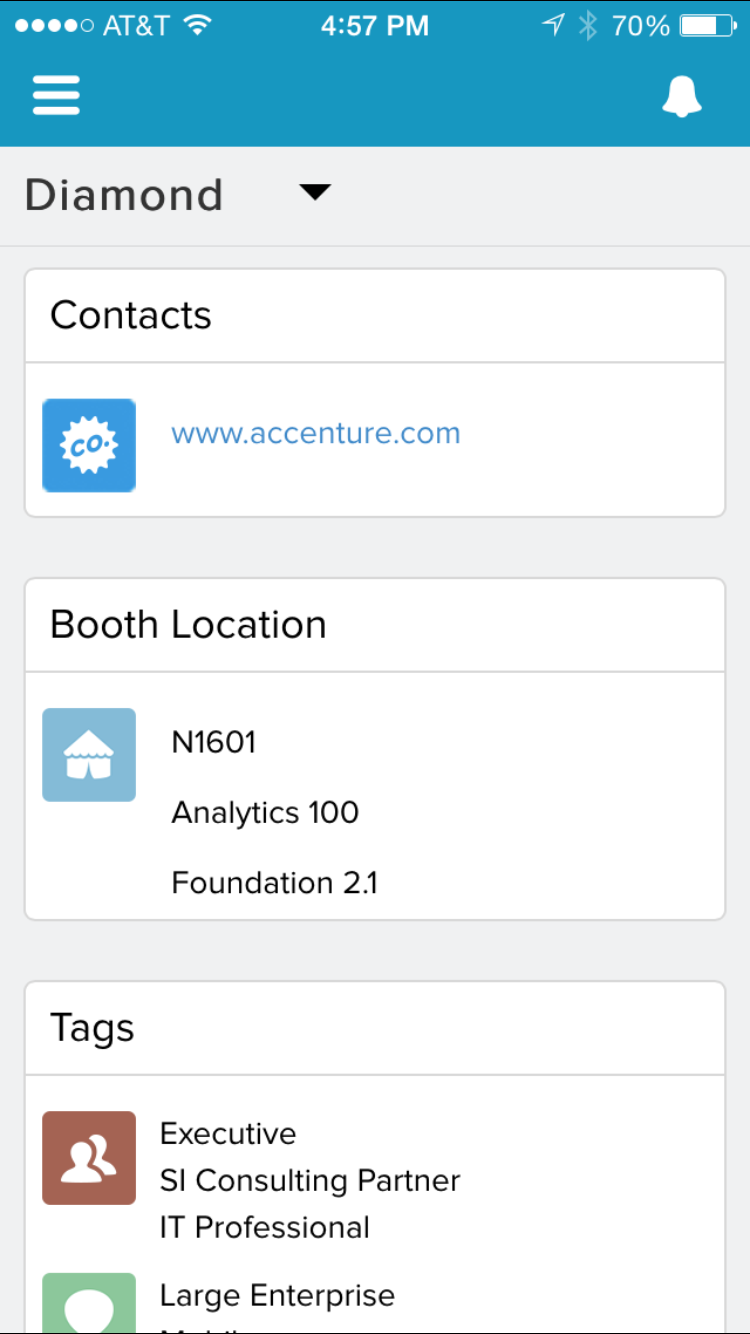Tap the green tag icon
750x1334 pixels.
point(89,1302)
